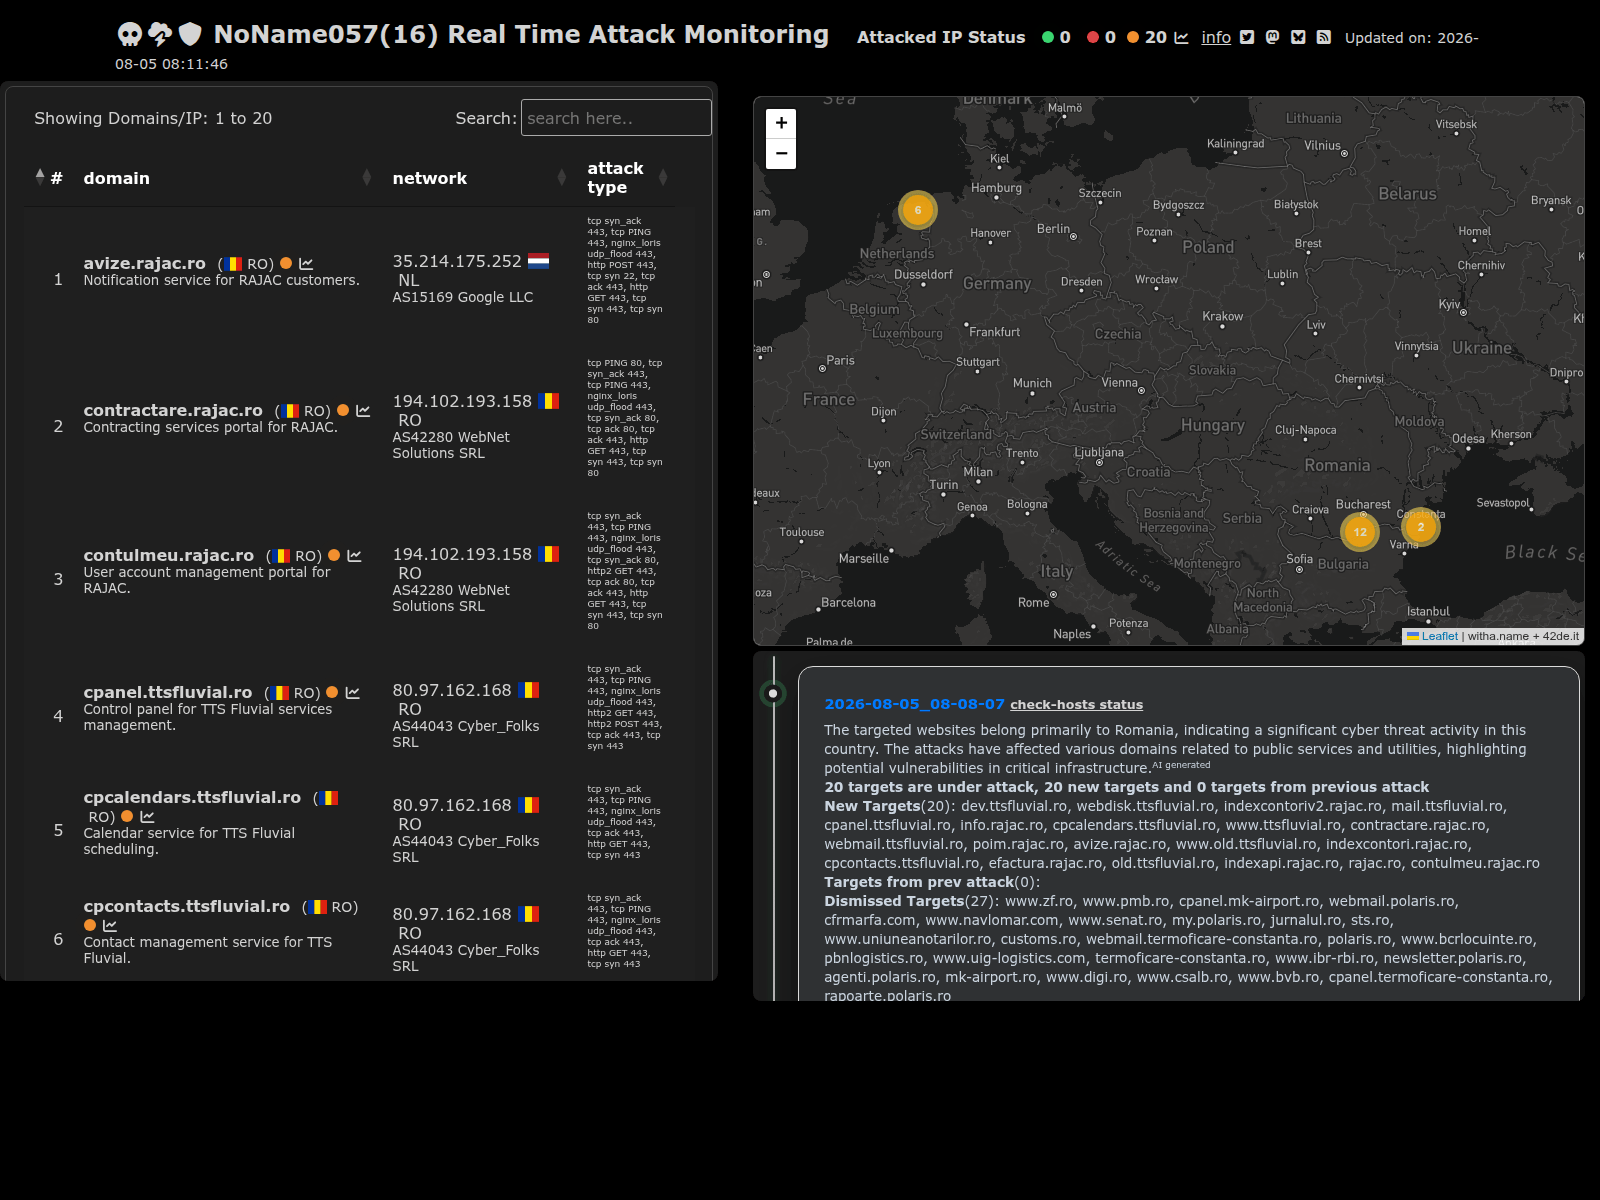Open chart icon for contulmeu.rajac.ro
This screenshot has height=1200, width=1600.
coord(354,556)
